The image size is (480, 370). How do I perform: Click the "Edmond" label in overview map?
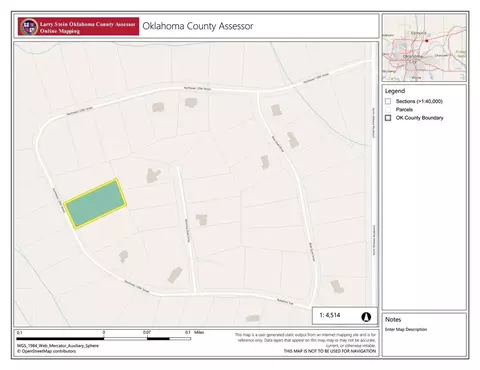pos(418,33)
